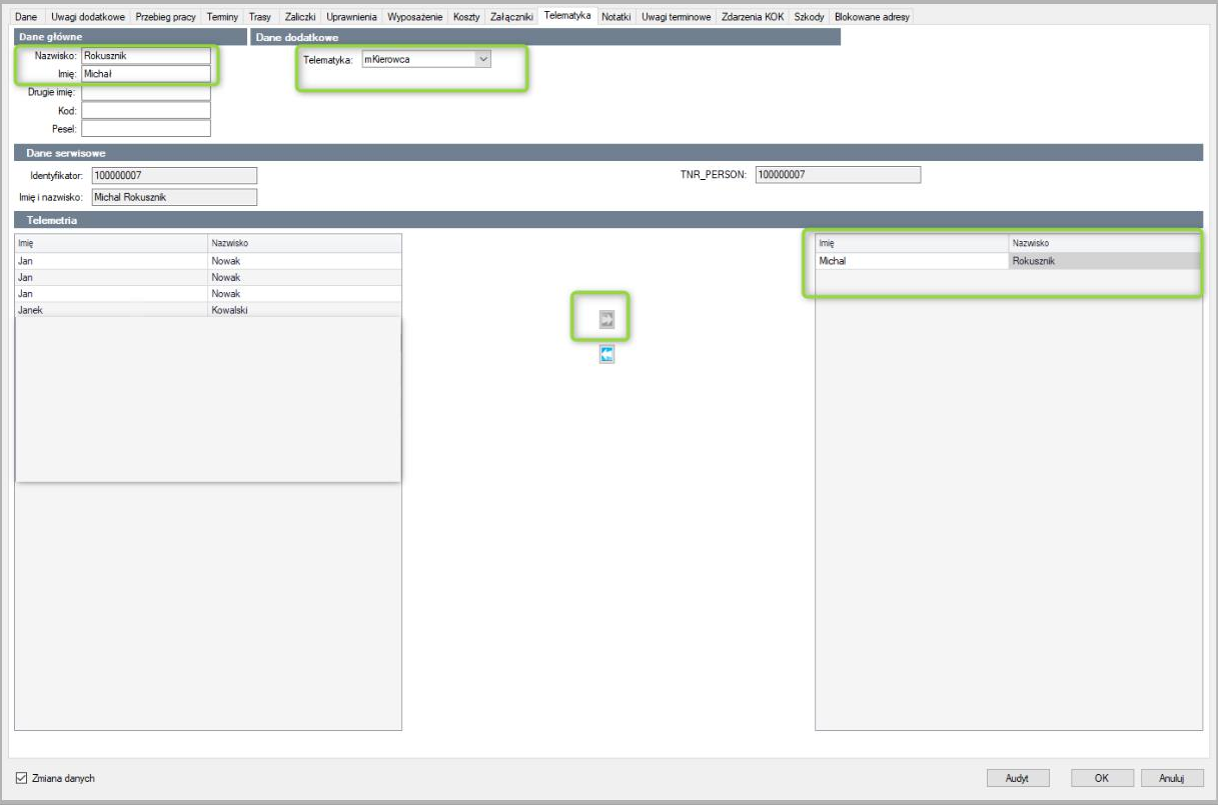Confirm with the OK button
This screenshot has width=1218, height=805.
1101,778
